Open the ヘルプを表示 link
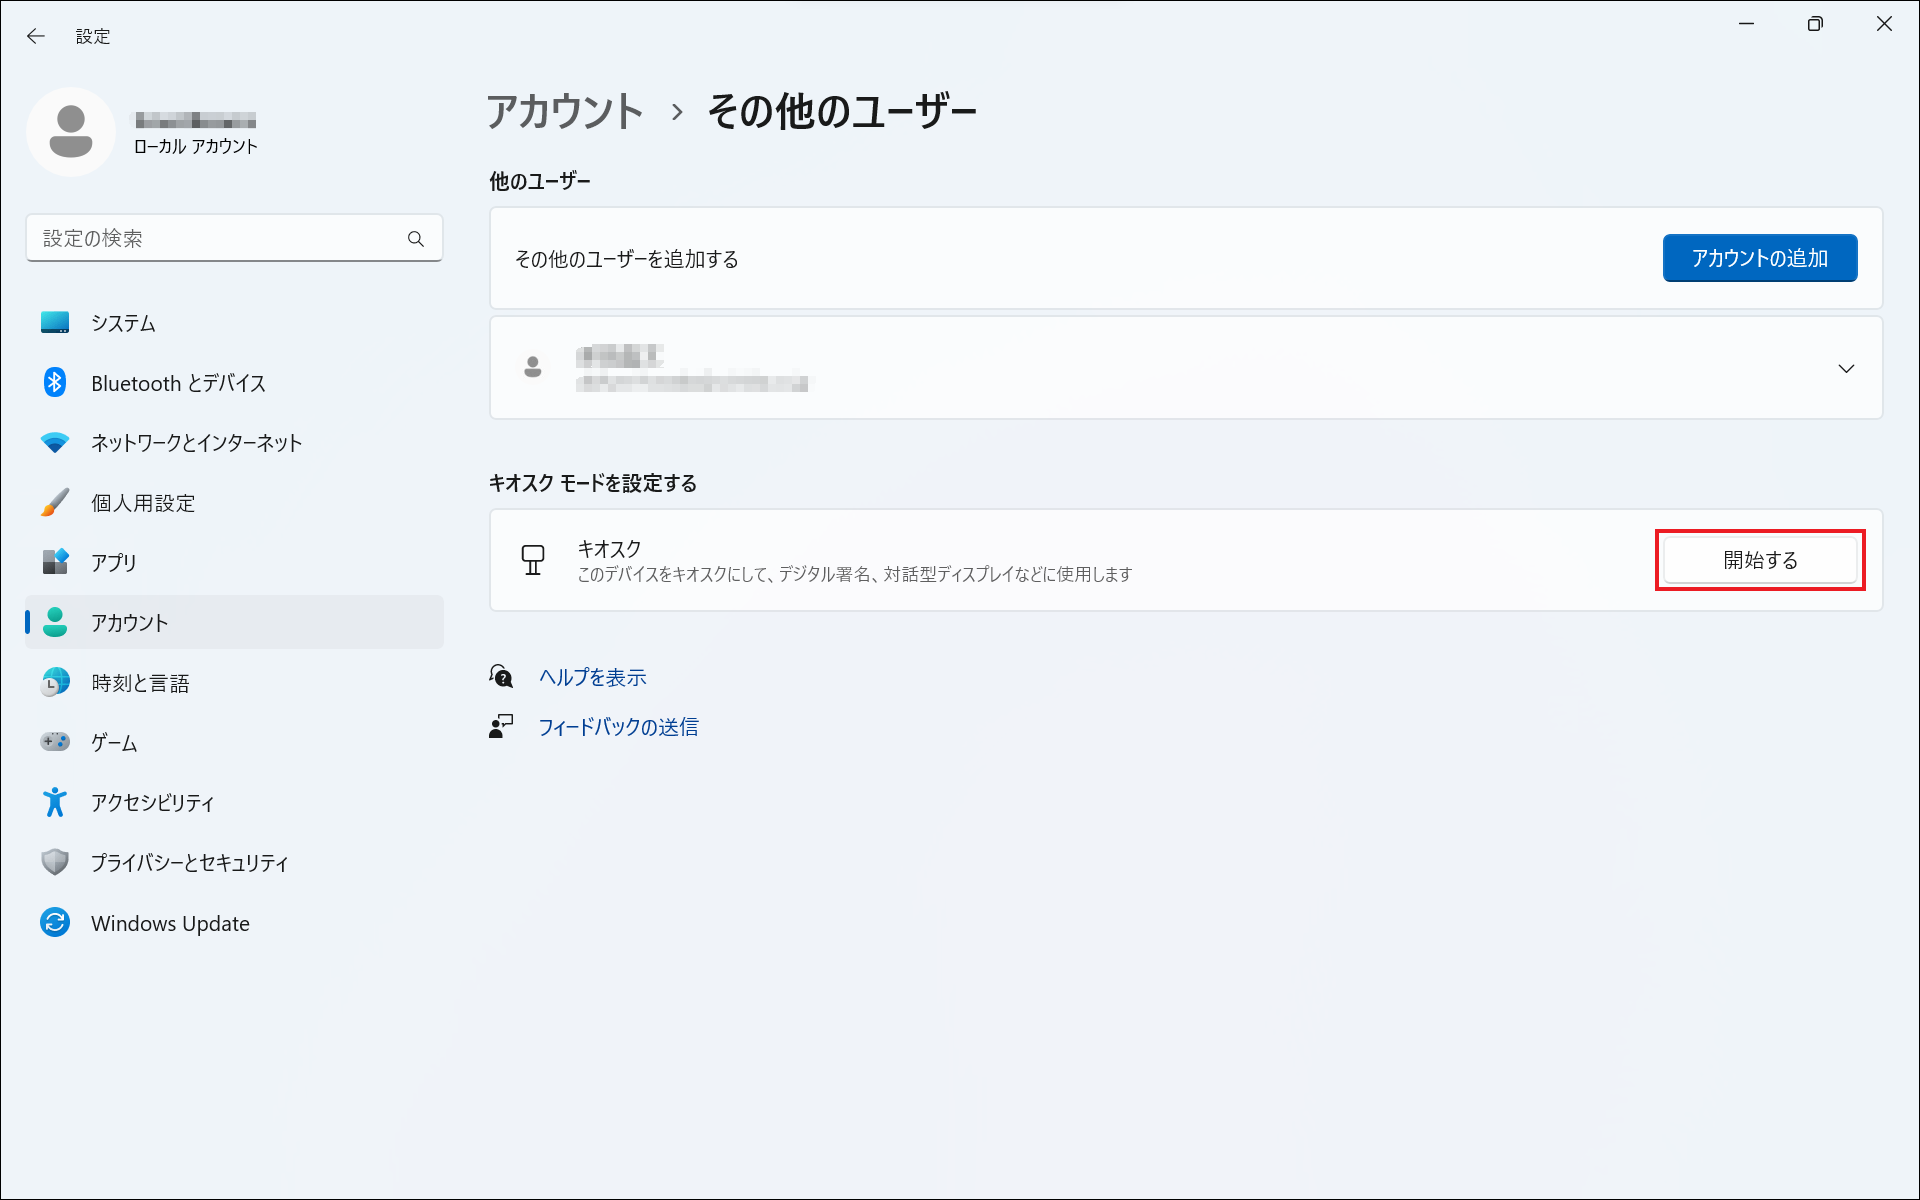 click(592, 677)
